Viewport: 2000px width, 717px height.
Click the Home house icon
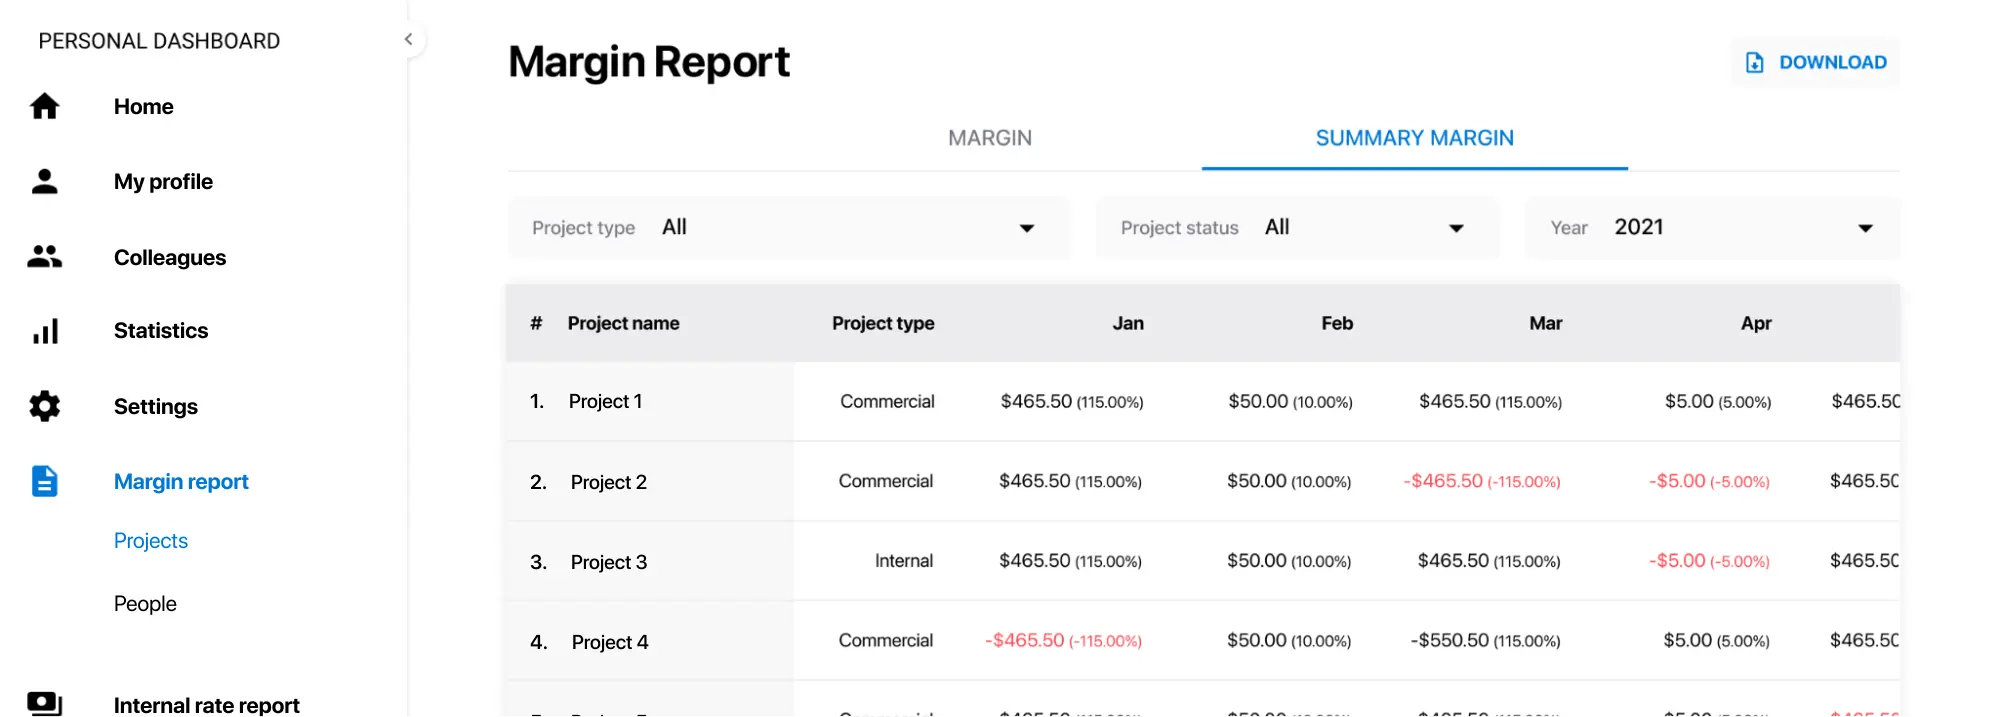(x=44, y=106)
